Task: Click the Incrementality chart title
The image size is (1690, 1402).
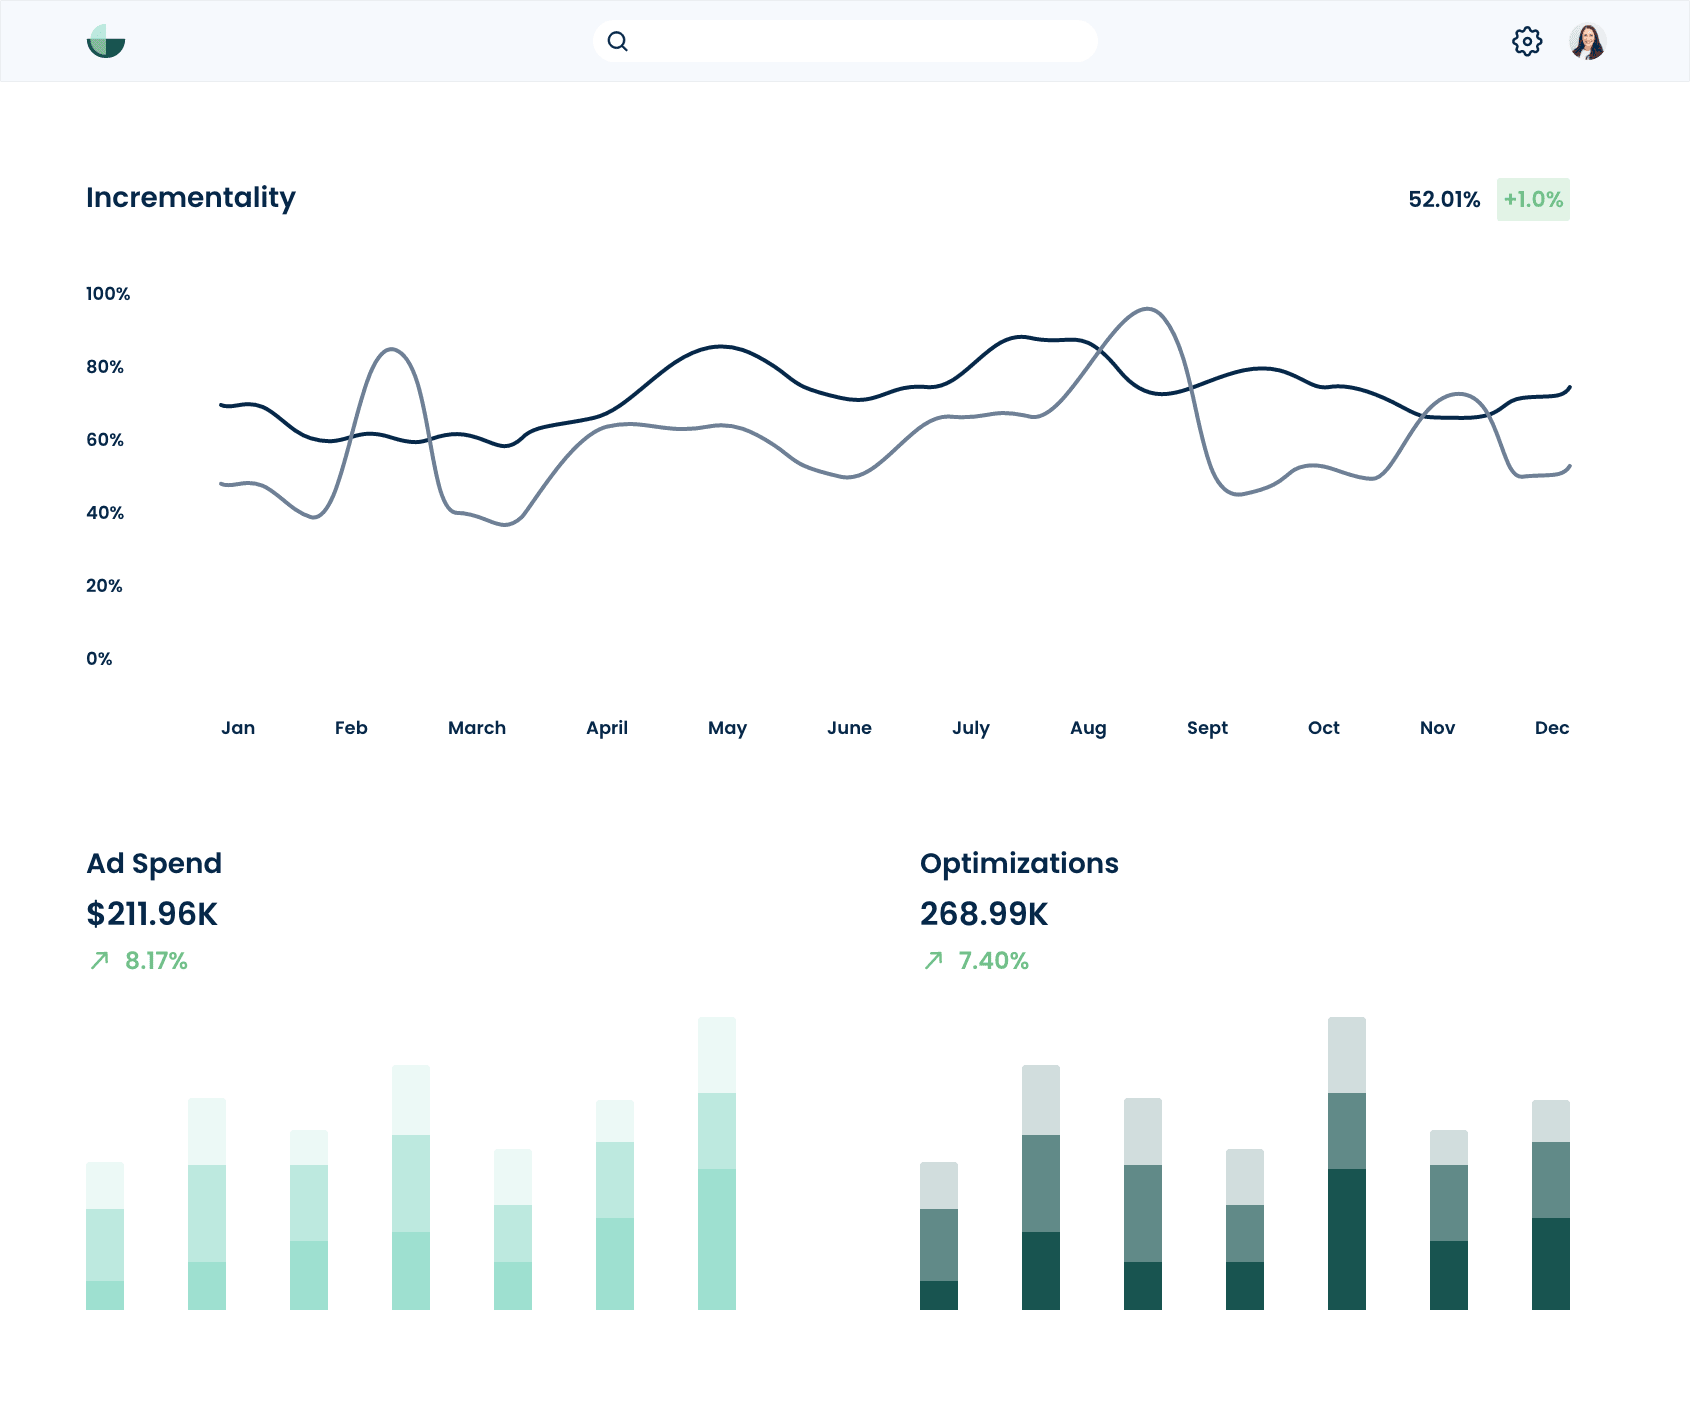Action: point(191,198)
